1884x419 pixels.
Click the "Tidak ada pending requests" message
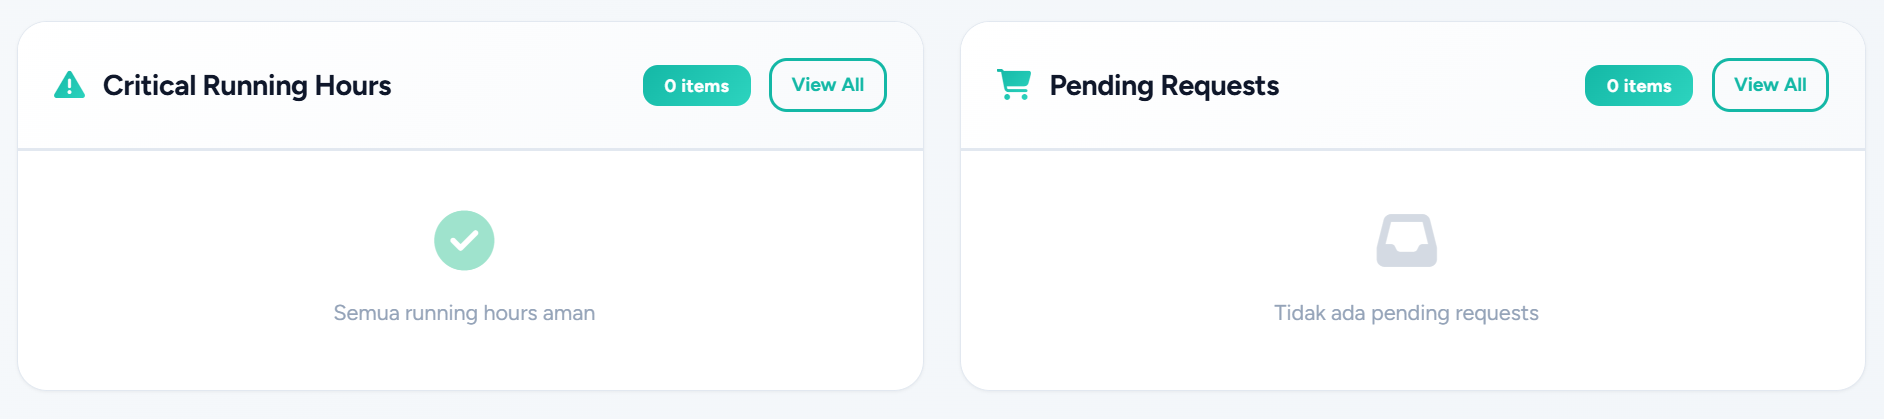(x=1406, y=313)
